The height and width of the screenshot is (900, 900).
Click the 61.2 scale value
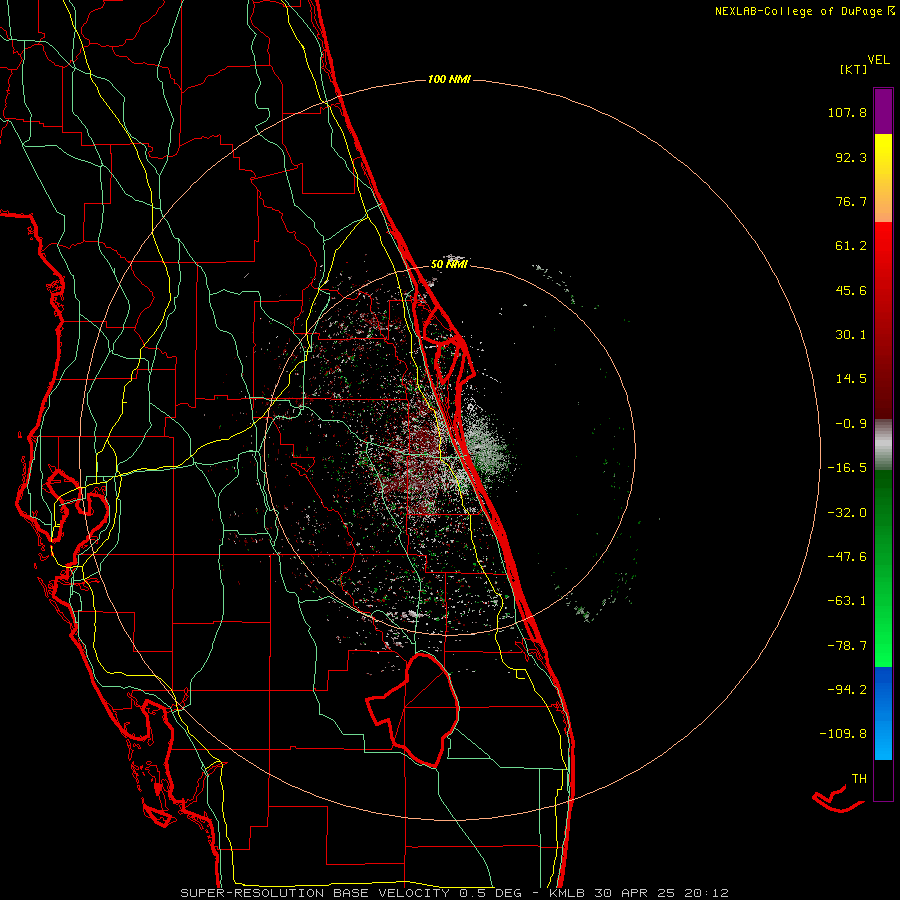(x=851, y=246)
